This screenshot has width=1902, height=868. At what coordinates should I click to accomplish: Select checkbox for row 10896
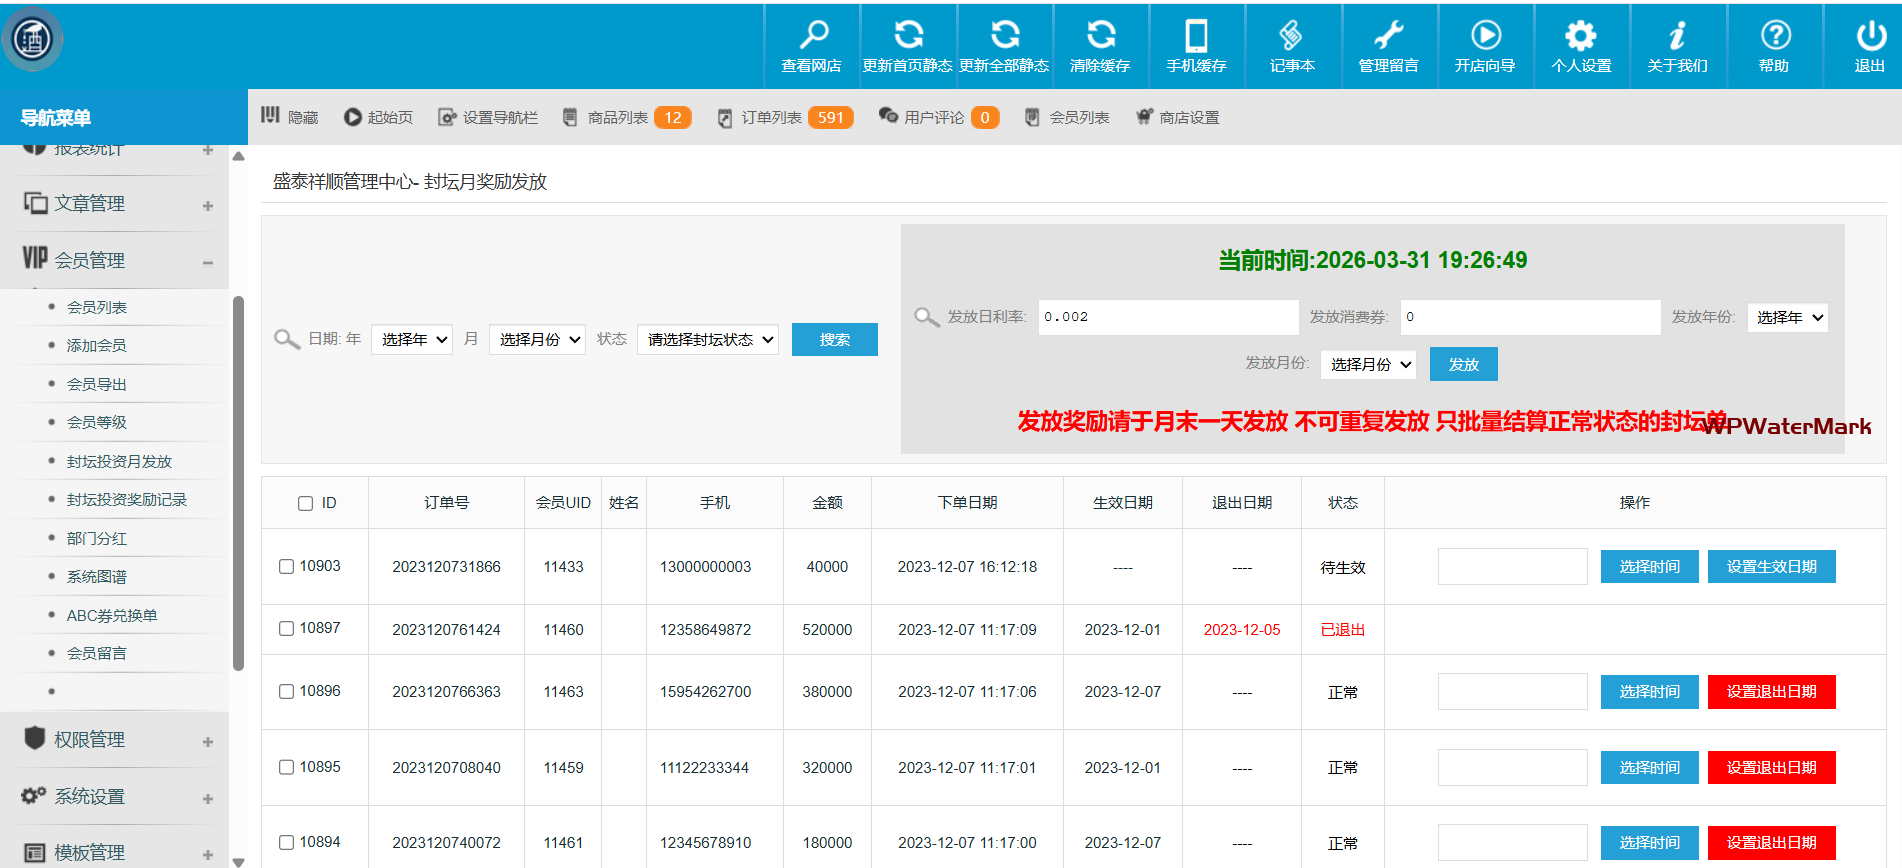tap(286, 692)
